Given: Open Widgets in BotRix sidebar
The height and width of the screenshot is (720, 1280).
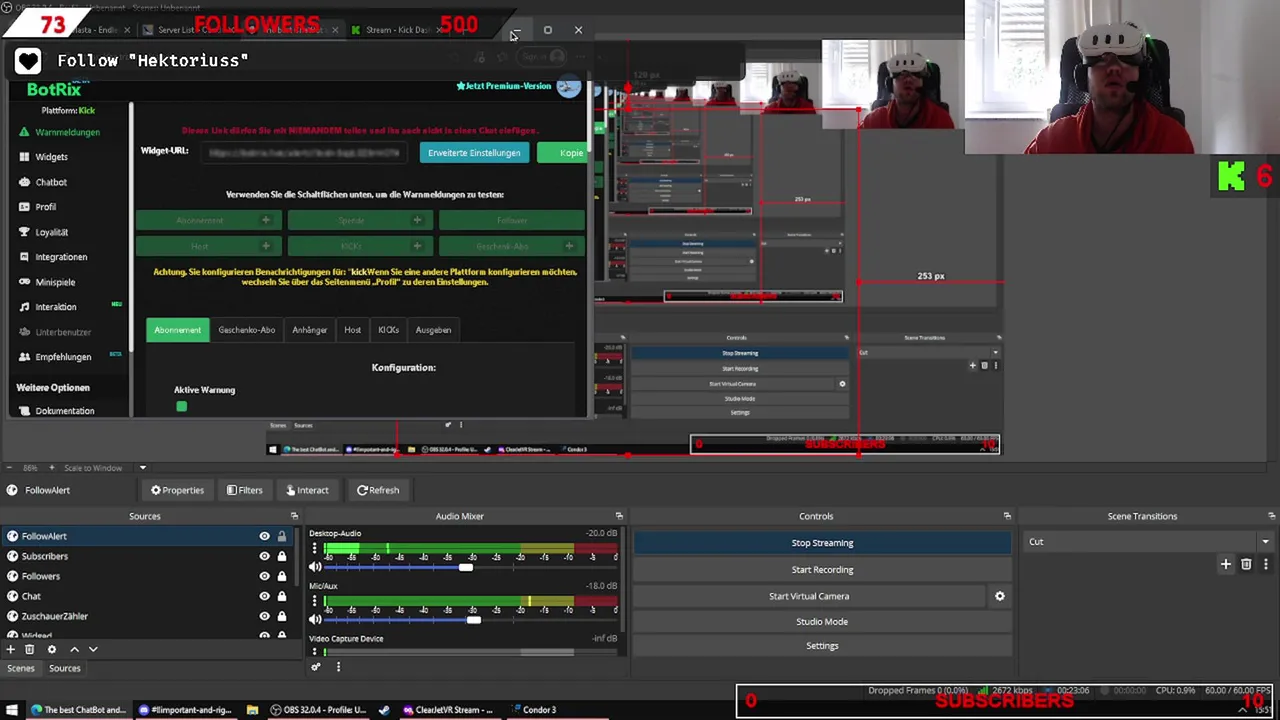Looking at the screenshot, I should tap(51, 157).
